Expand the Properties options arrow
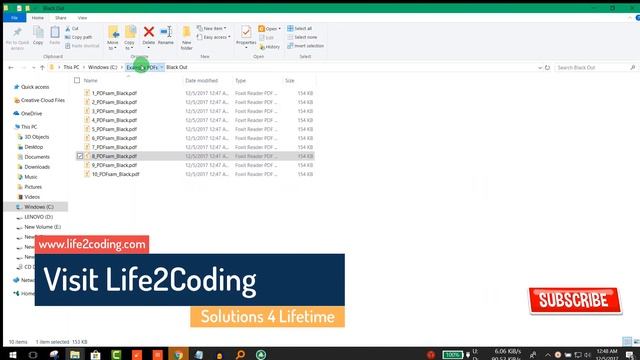This screenshot has height=360, width=640. 246,48
